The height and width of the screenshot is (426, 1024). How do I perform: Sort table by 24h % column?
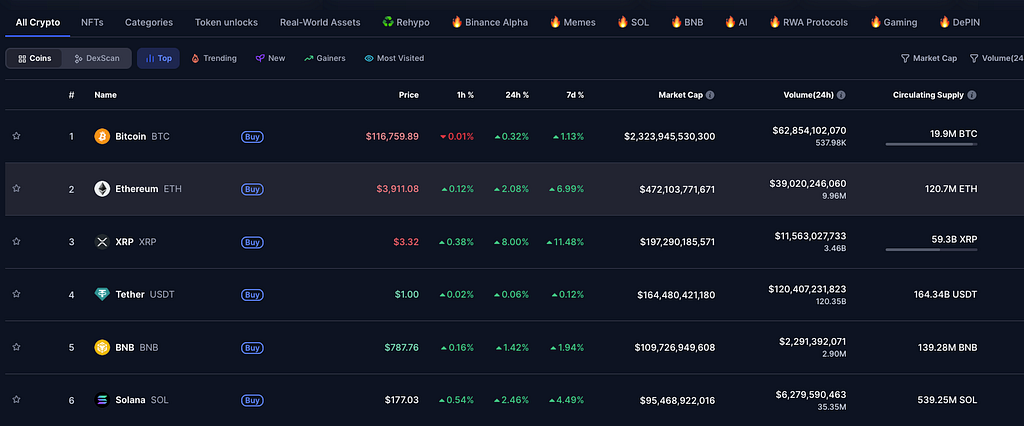coord(517,95)
